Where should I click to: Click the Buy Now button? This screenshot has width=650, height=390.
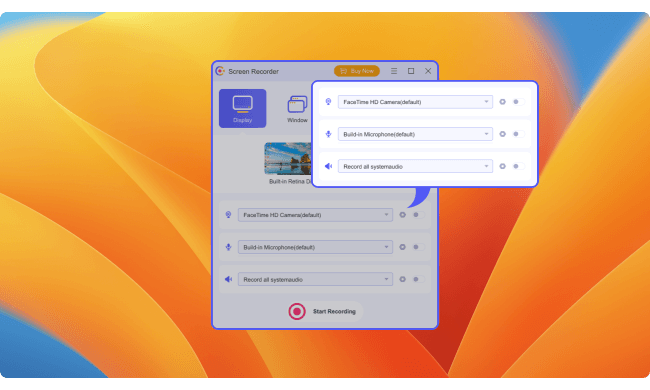coord(357,71)
